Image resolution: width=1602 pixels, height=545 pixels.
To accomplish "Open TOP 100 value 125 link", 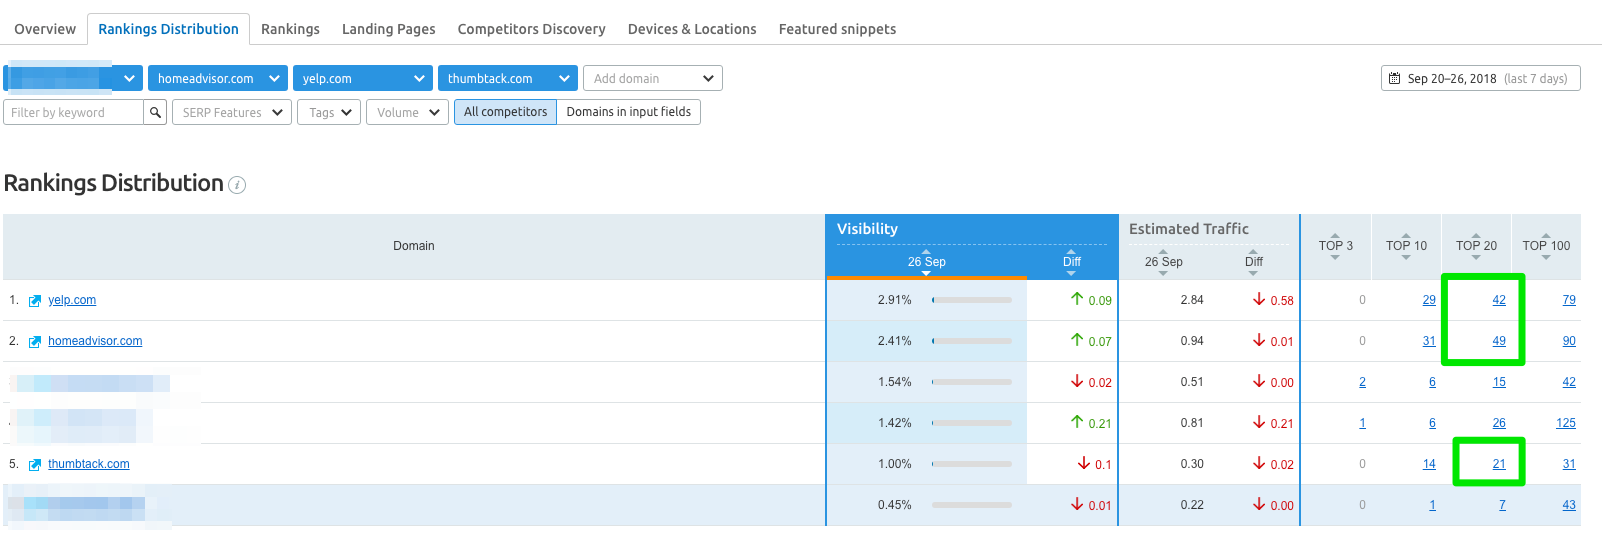I will tap(1566, 423).
